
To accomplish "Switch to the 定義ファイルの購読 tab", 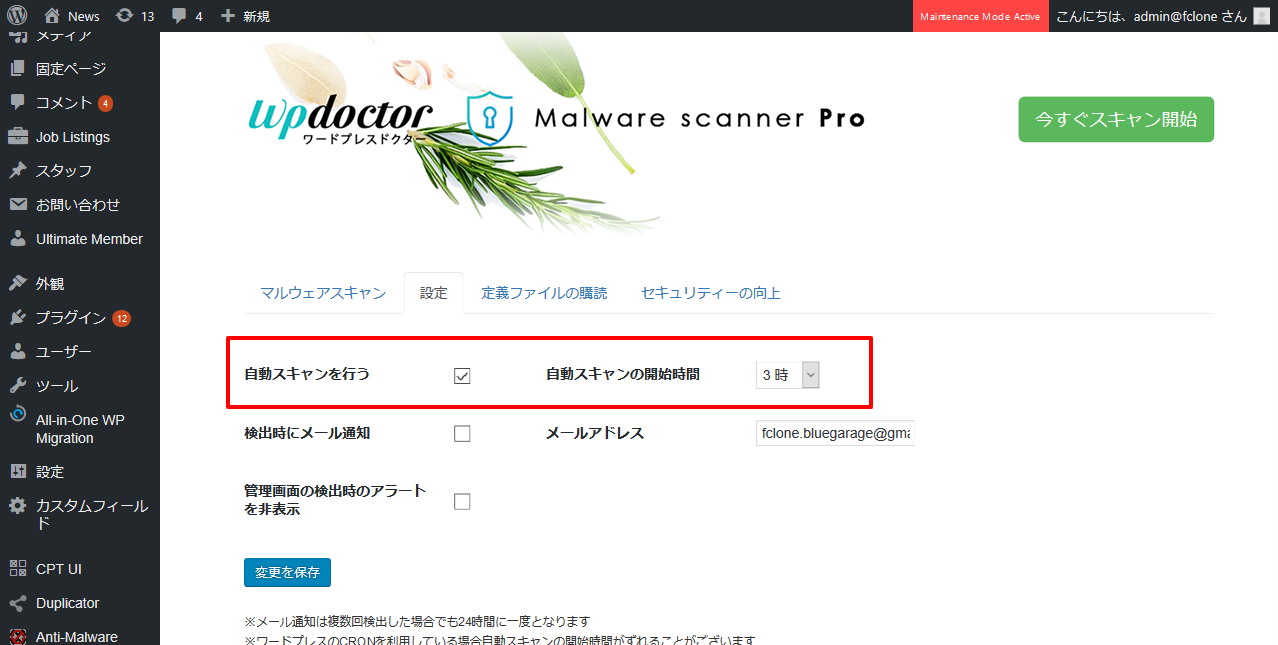I will click(544, 293).
